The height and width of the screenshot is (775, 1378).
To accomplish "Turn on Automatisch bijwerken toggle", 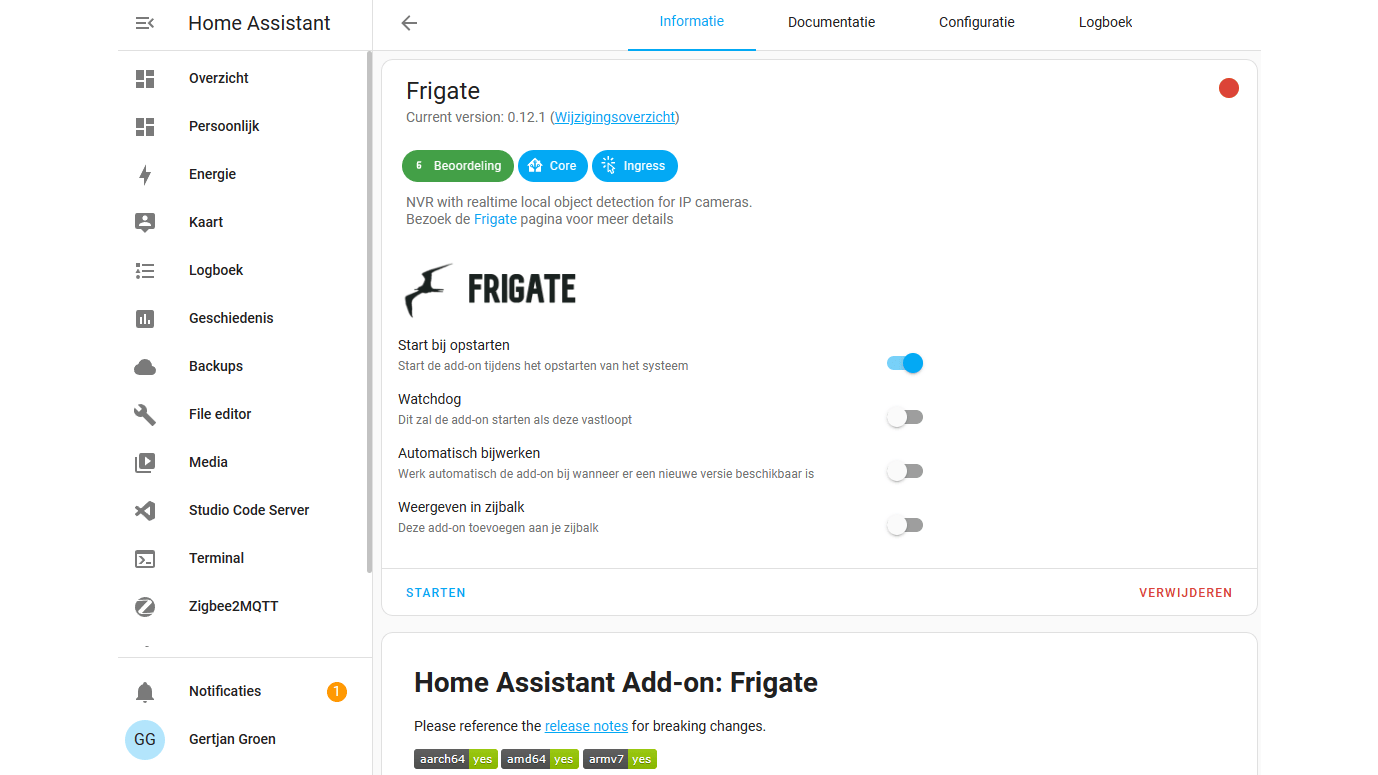I will 905,471.
